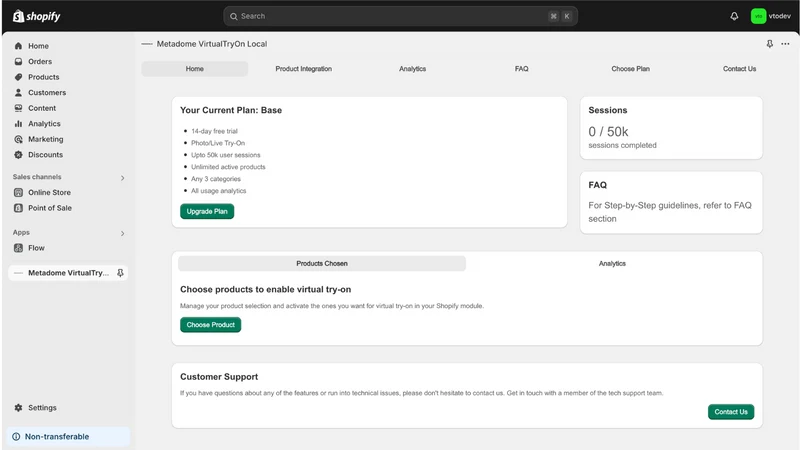
Task: Click the Point of Sale icon
Action: pyautogui.click(x=18, y=208)
